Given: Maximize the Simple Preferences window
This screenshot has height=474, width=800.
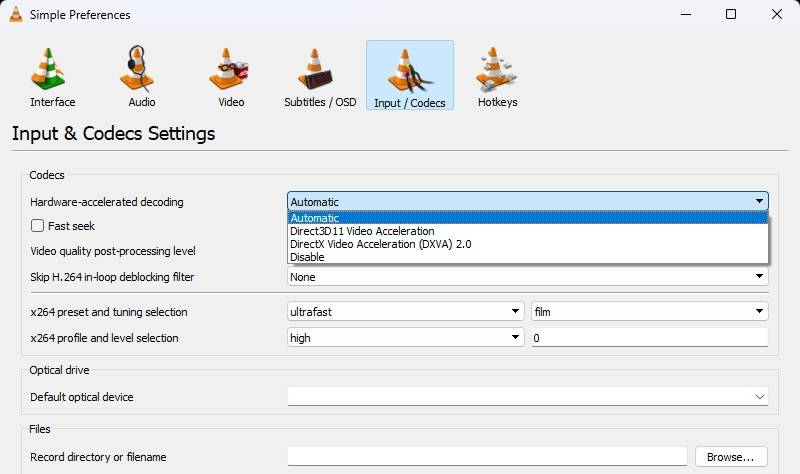Looking at the screenshot, I should click(731, 14).
